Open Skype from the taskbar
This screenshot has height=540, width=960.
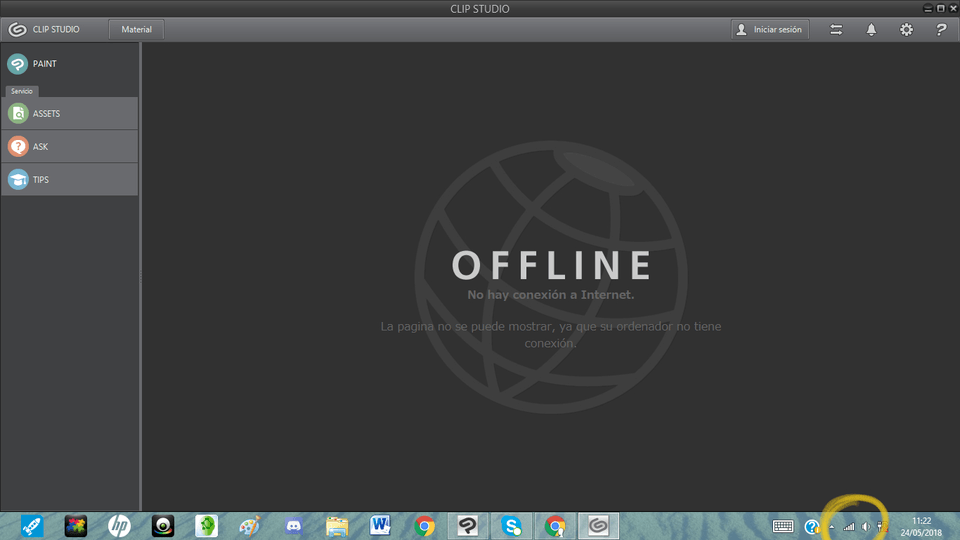(511, 526)
